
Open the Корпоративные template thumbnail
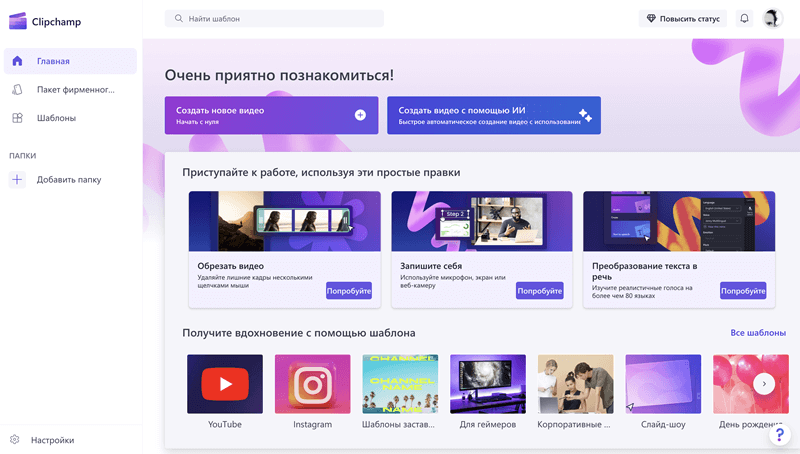[x=576, y=384]
